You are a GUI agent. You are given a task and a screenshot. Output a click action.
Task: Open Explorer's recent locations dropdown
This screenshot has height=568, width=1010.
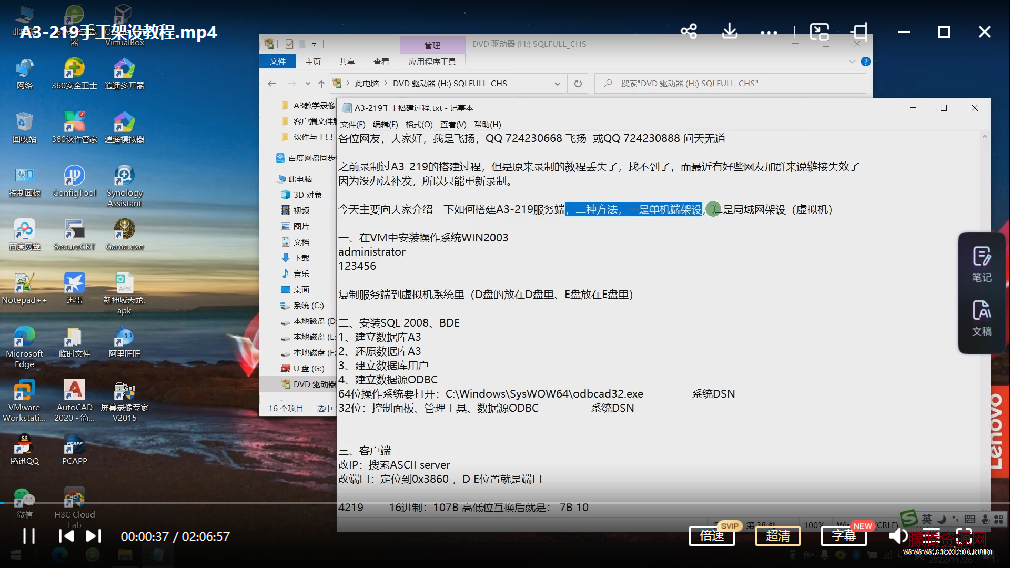tap(307, 84)
